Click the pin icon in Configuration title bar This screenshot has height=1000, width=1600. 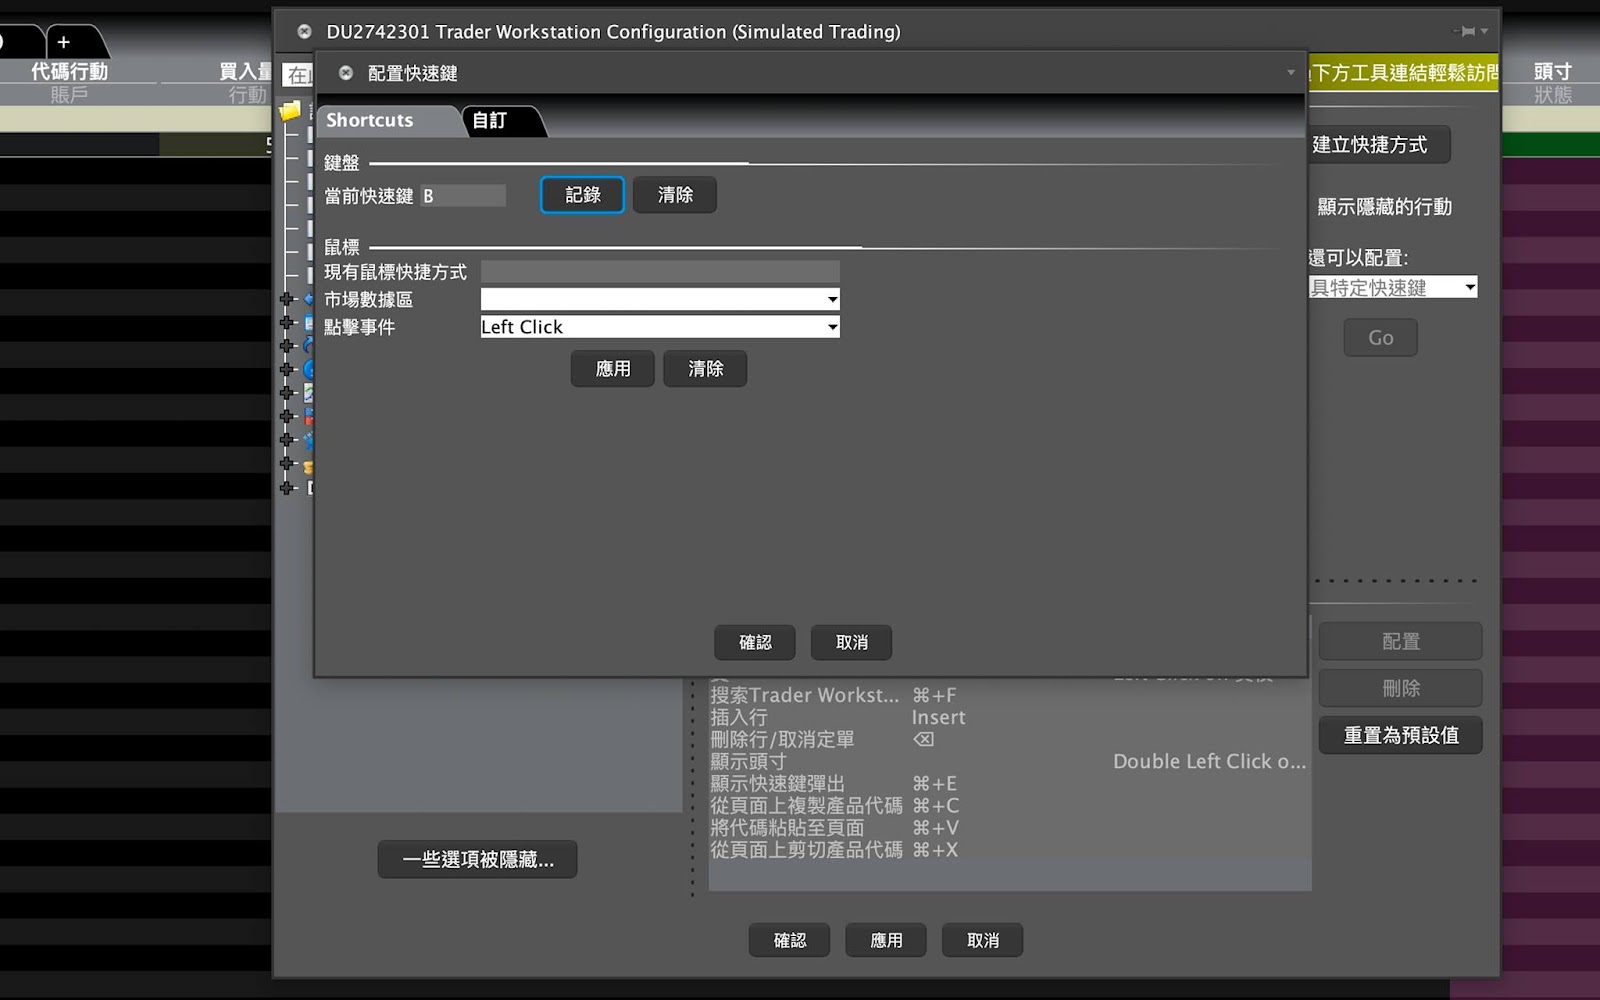pos(1466,31)
